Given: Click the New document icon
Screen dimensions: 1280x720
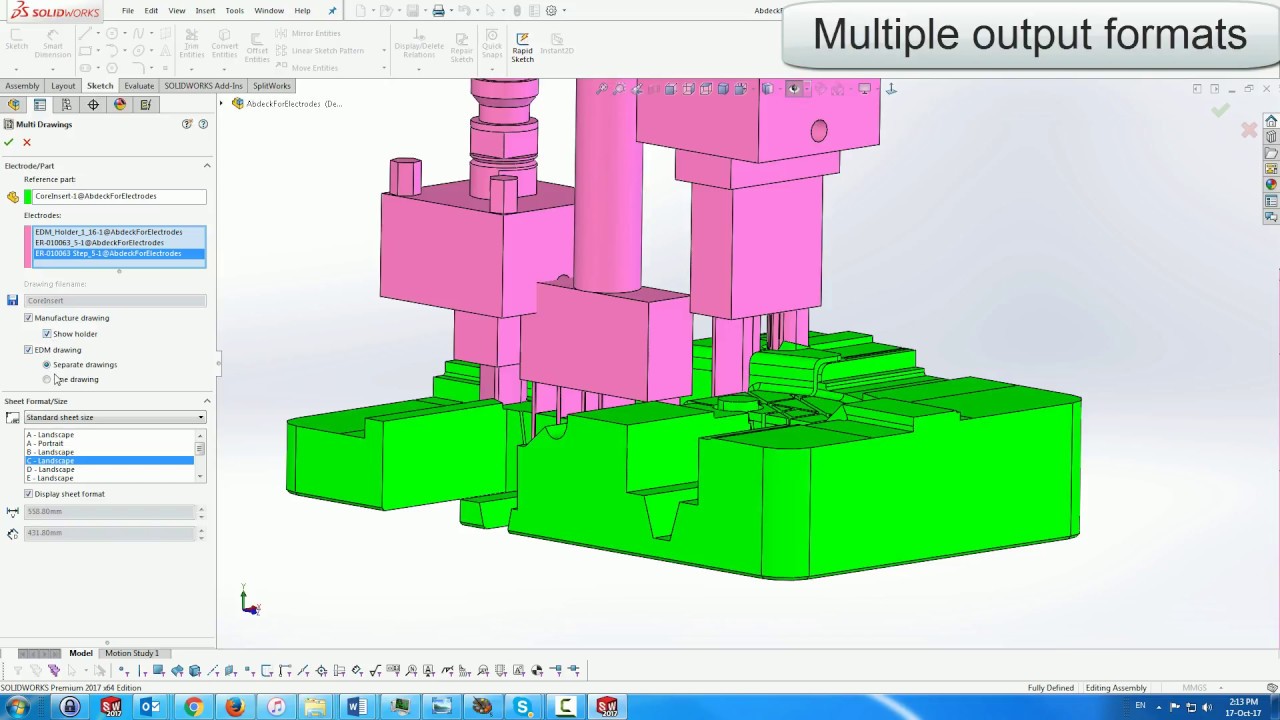Looking at the screenshot, I should (359, 11).
